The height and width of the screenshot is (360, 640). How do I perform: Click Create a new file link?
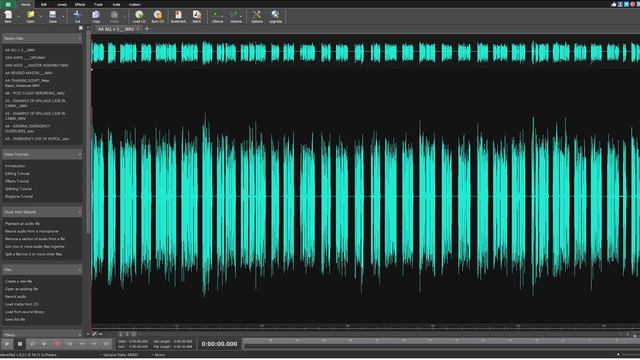click(x=18, y=282)
